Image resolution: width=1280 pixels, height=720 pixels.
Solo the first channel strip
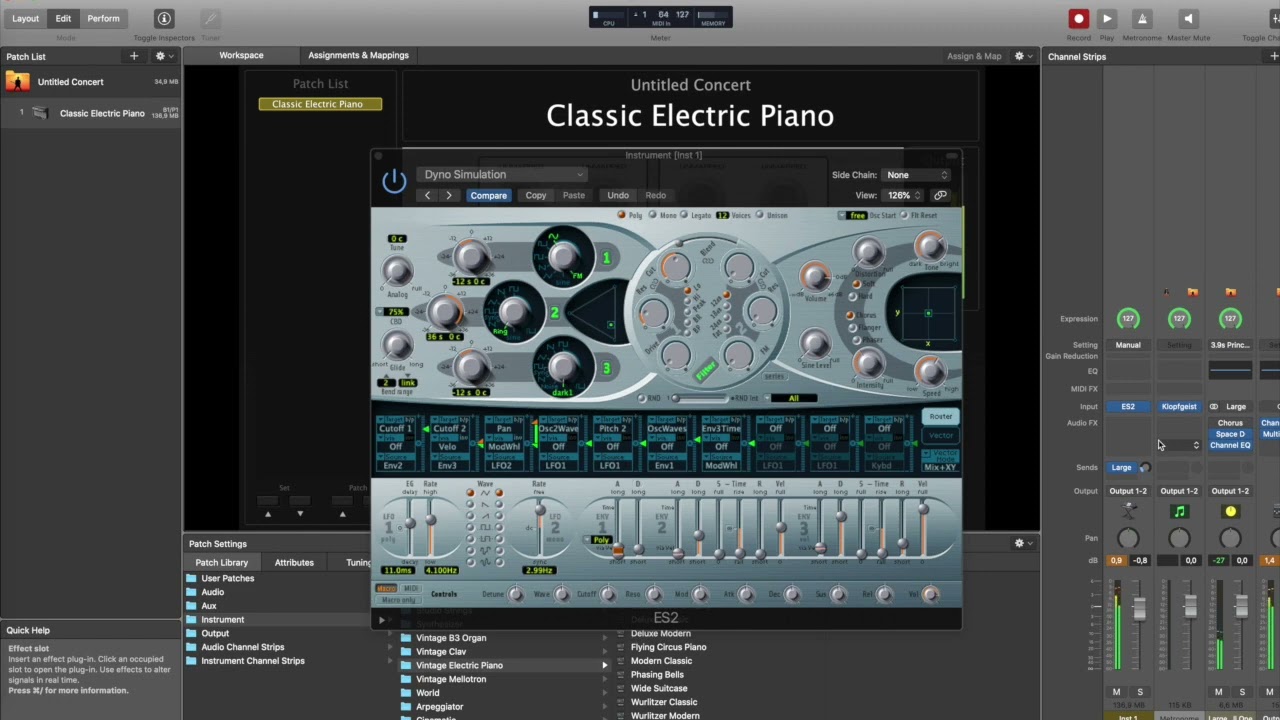1140,692
